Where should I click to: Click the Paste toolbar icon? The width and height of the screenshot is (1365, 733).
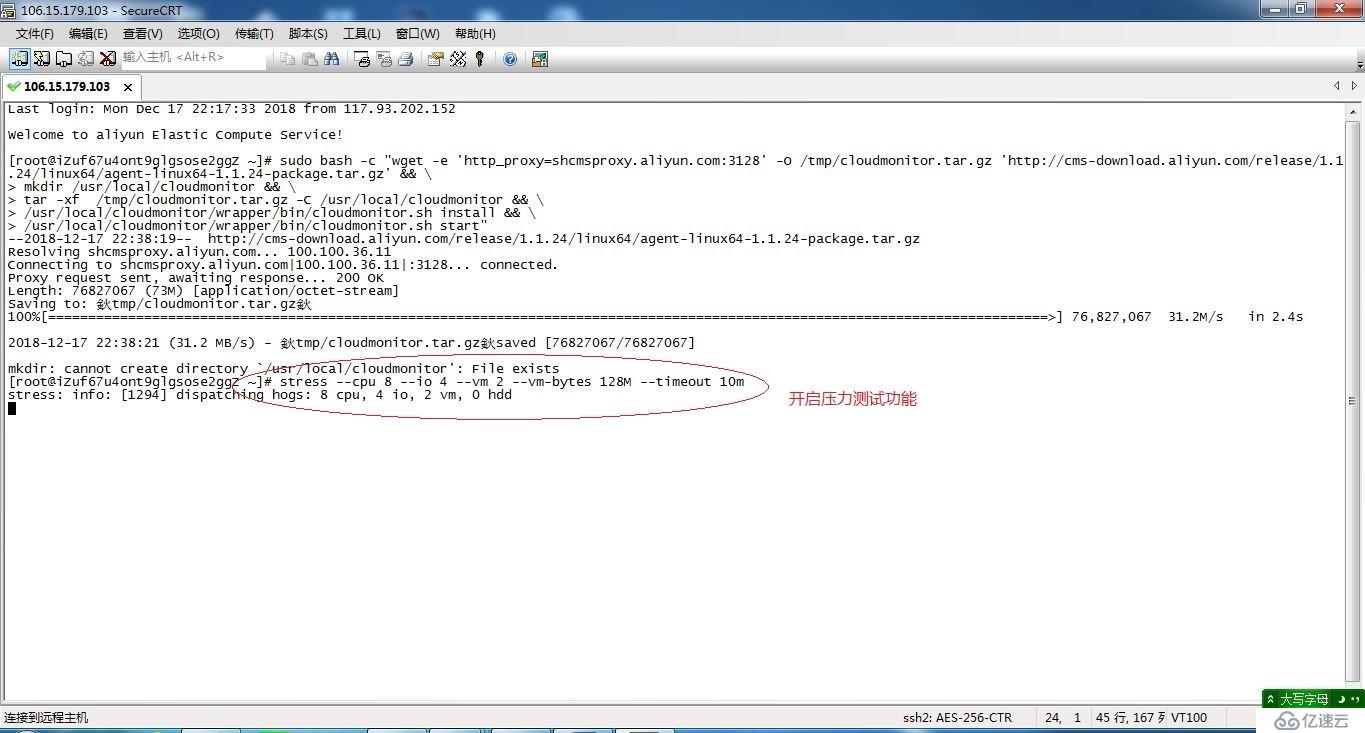point(310,59)
